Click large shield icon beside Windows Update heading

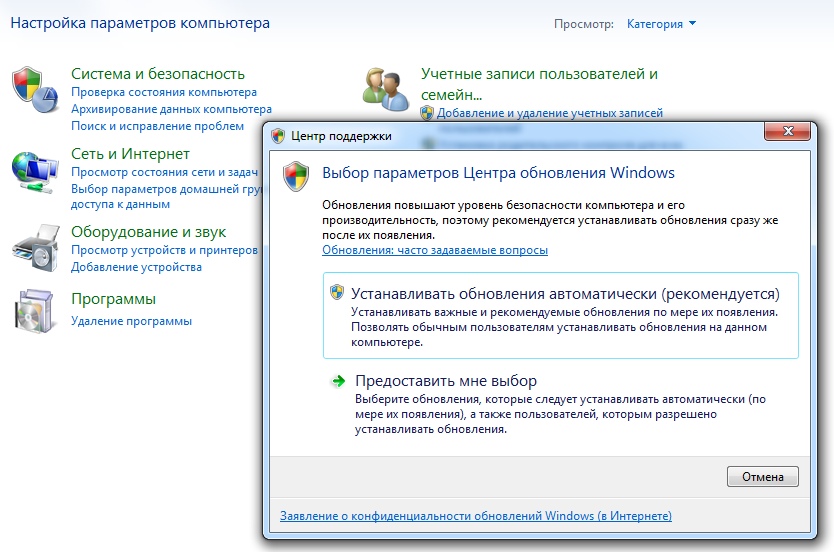[296, 176]
